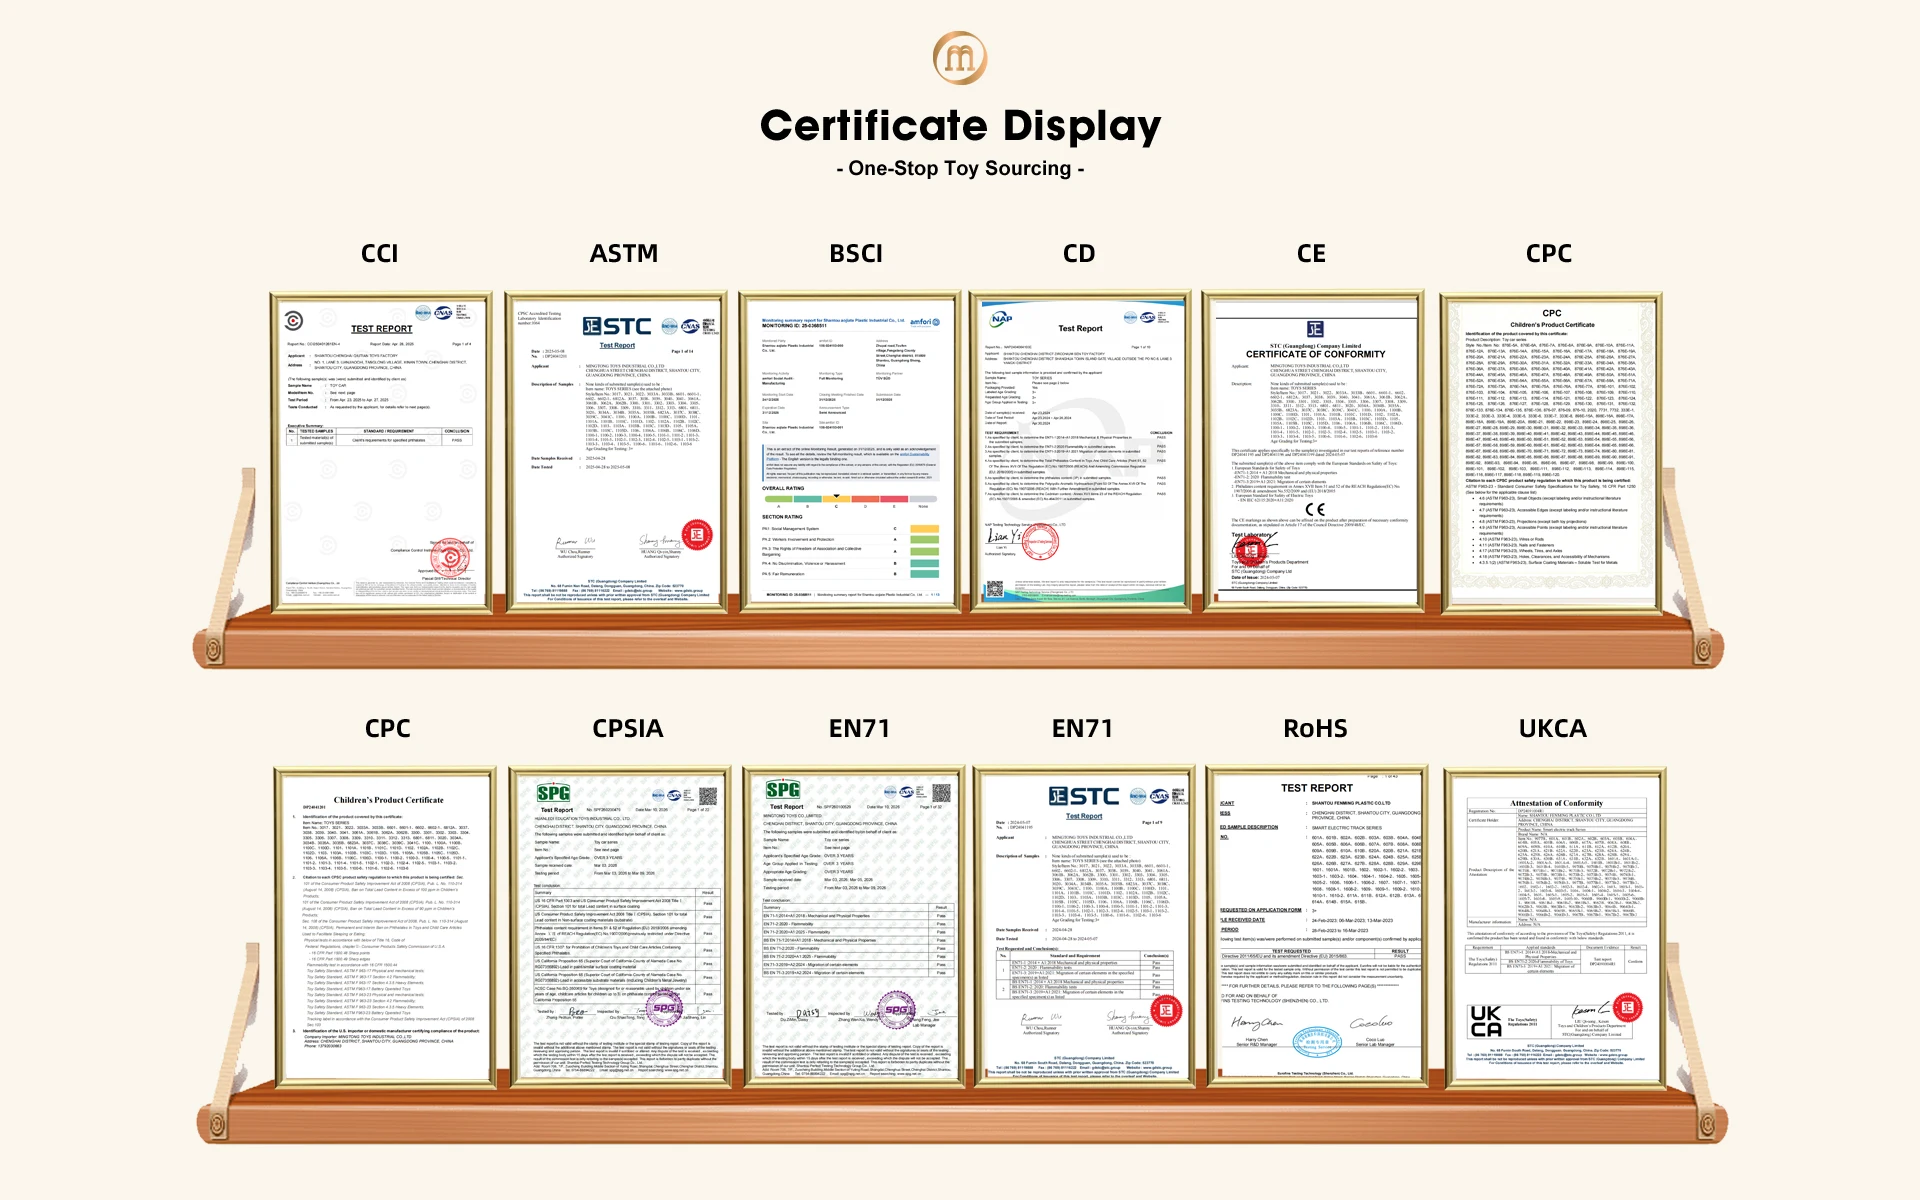The image size is (1920, 1200).
Task: Open the top-row CPC Children's Product Certificate
Action: click(x=1551, y=453)
